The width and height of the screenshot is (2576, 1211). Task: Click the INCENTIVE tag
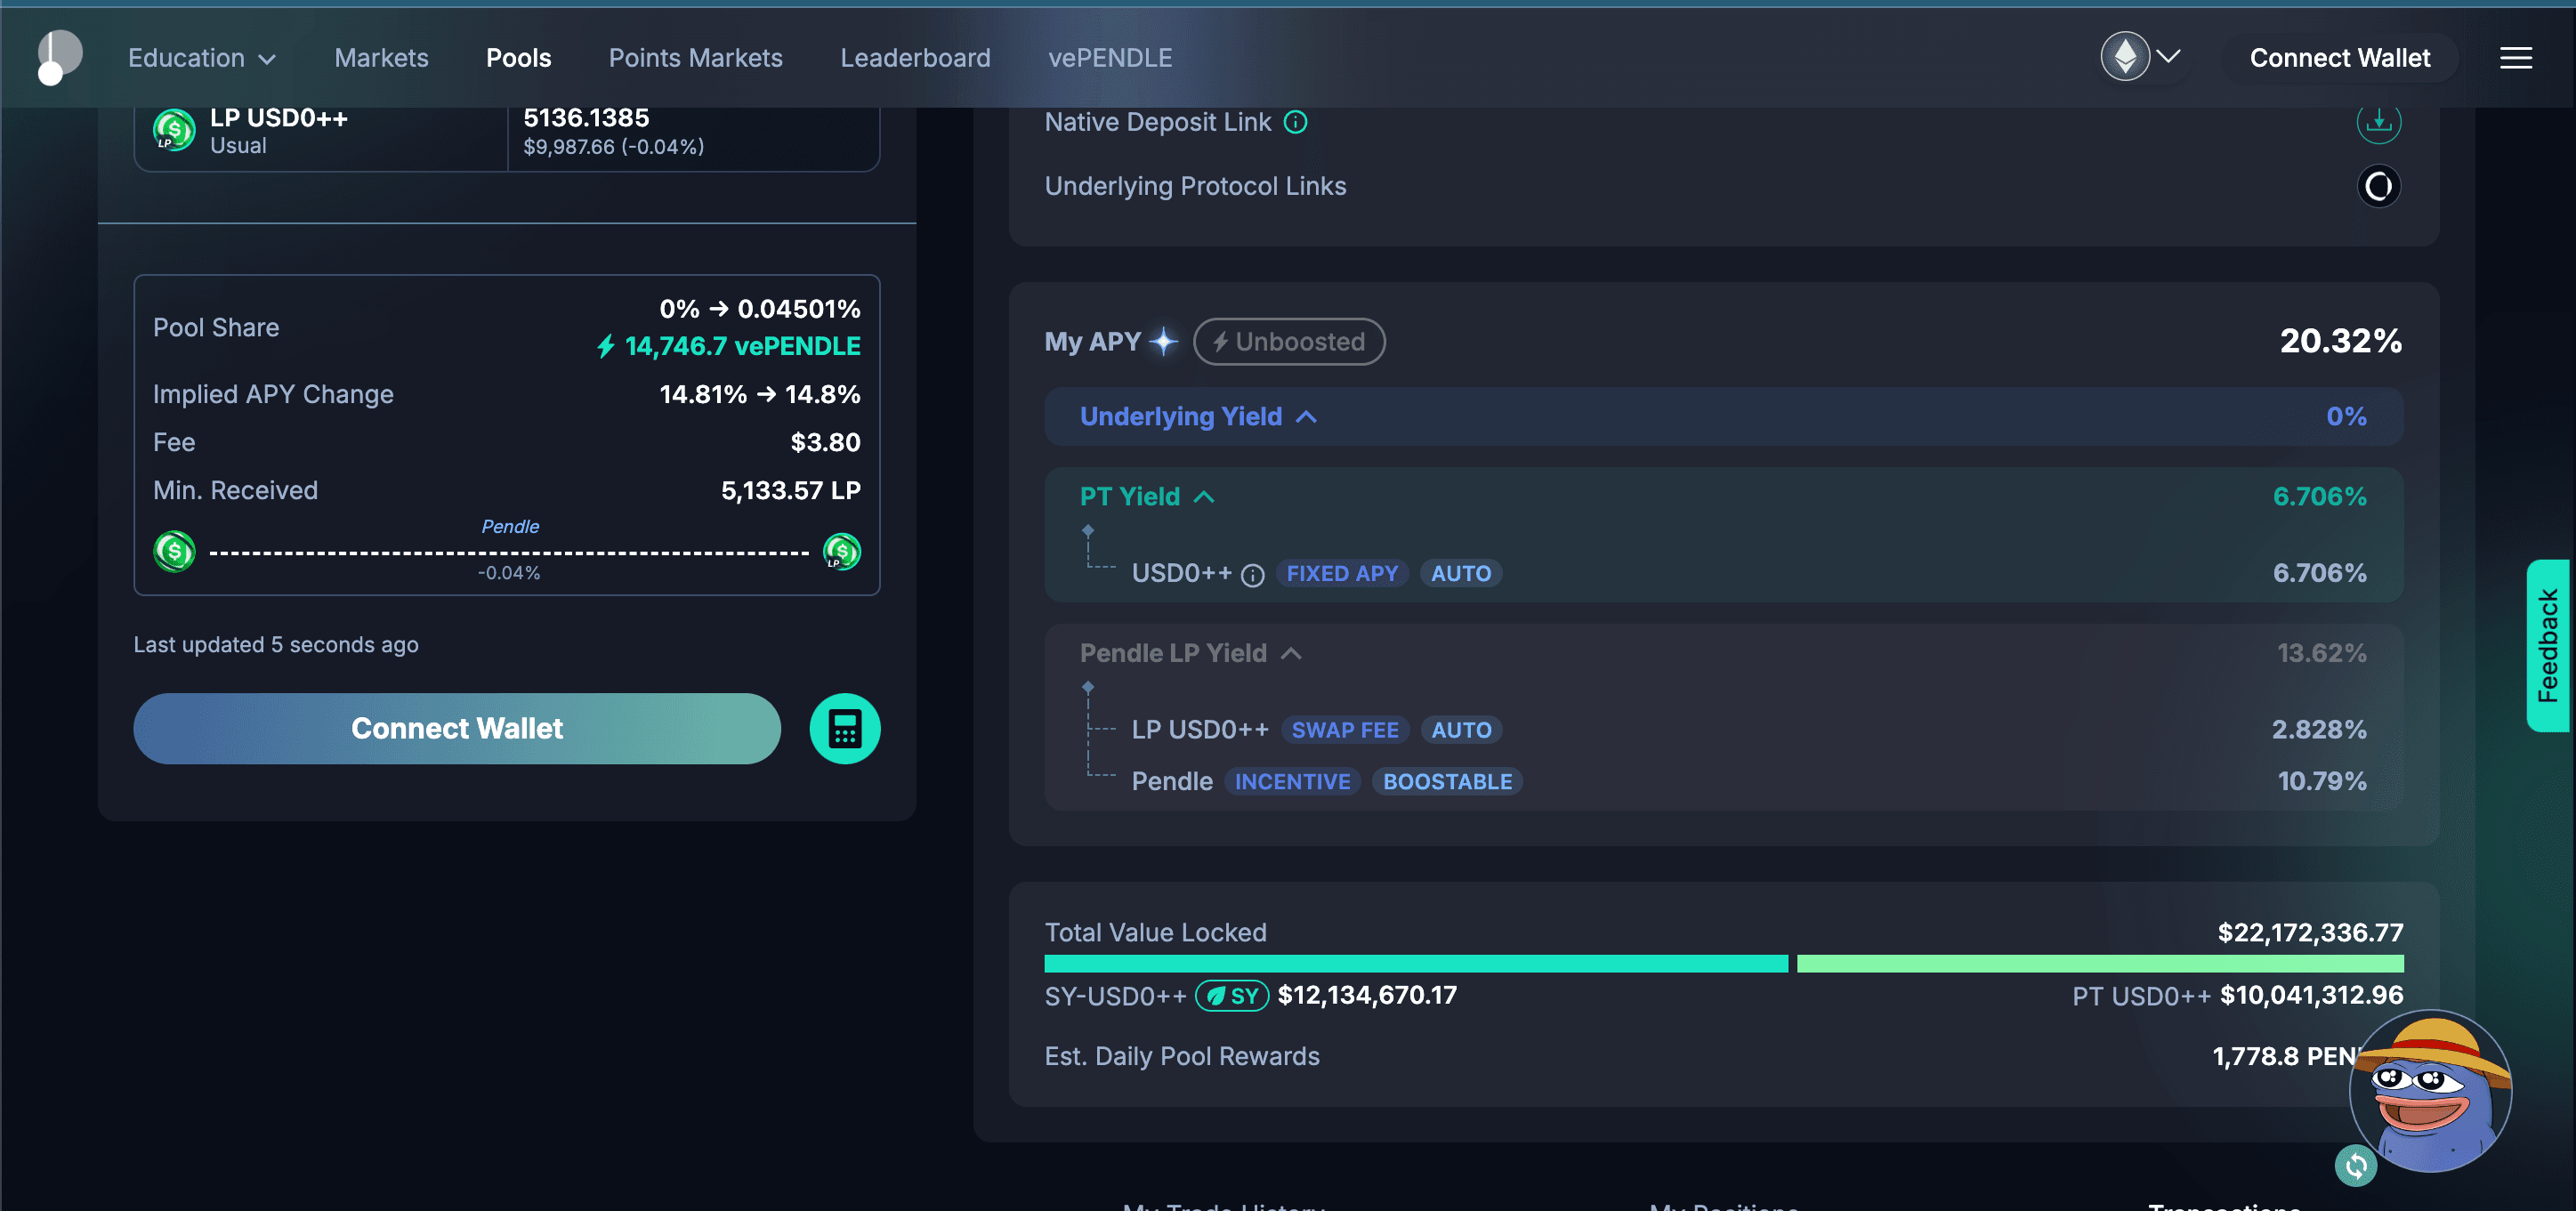tap(1292, 781)
